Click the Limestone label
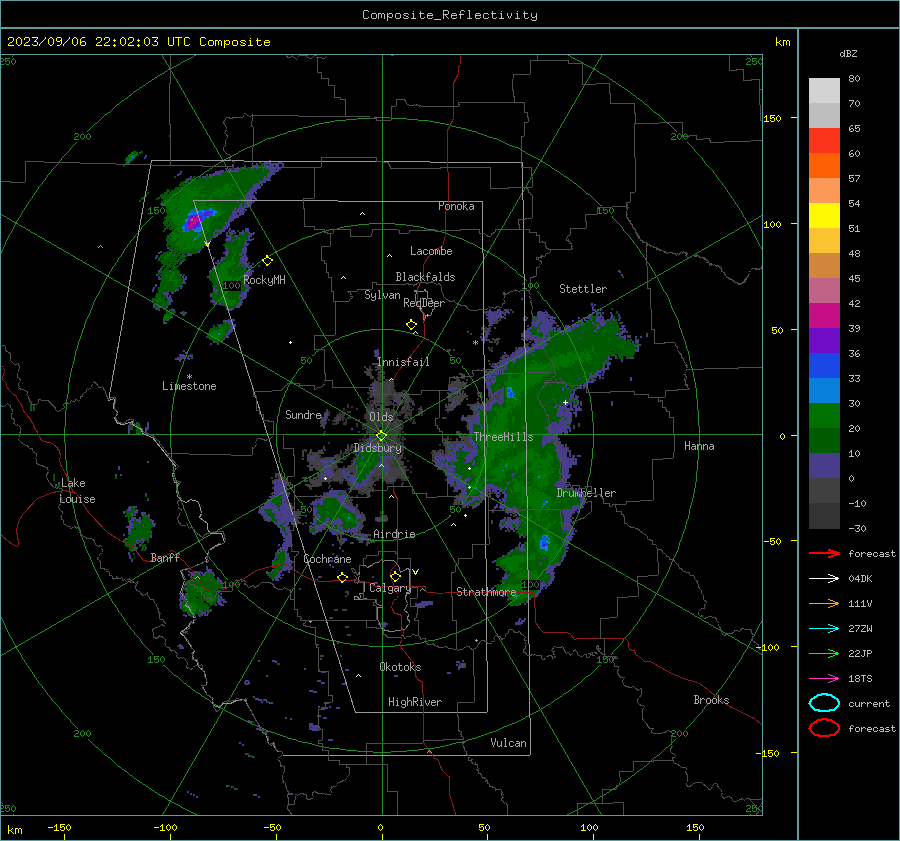This screenshot has width=900, height=841. click(189, 386)
